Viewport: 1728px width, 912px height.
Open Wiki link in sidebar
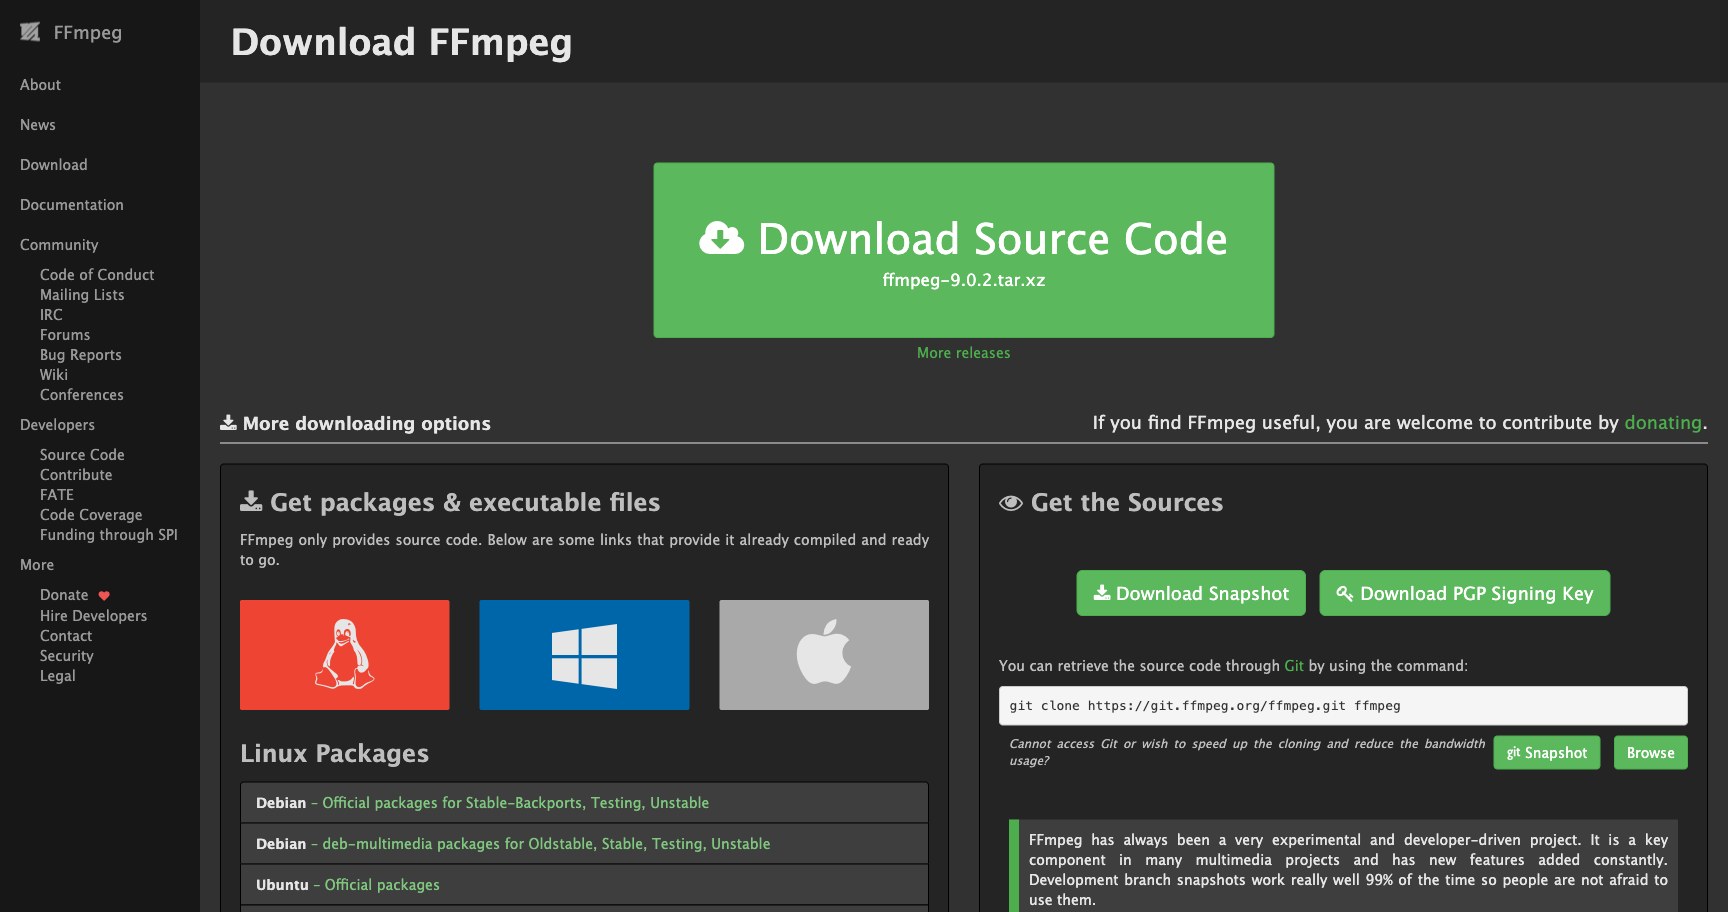tap(54, 375)
